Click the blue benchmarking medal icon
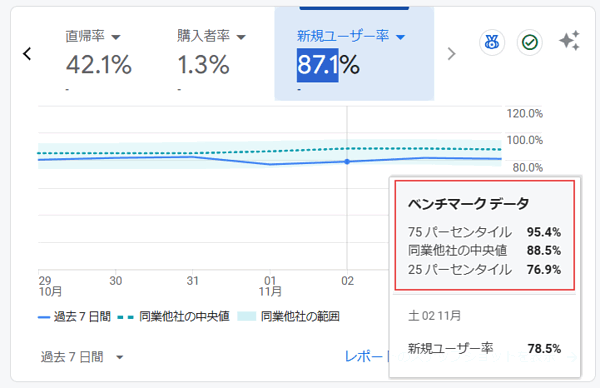The height and width of the screenshot is (388, 600). pyautogui.click(x=492, y=42)
